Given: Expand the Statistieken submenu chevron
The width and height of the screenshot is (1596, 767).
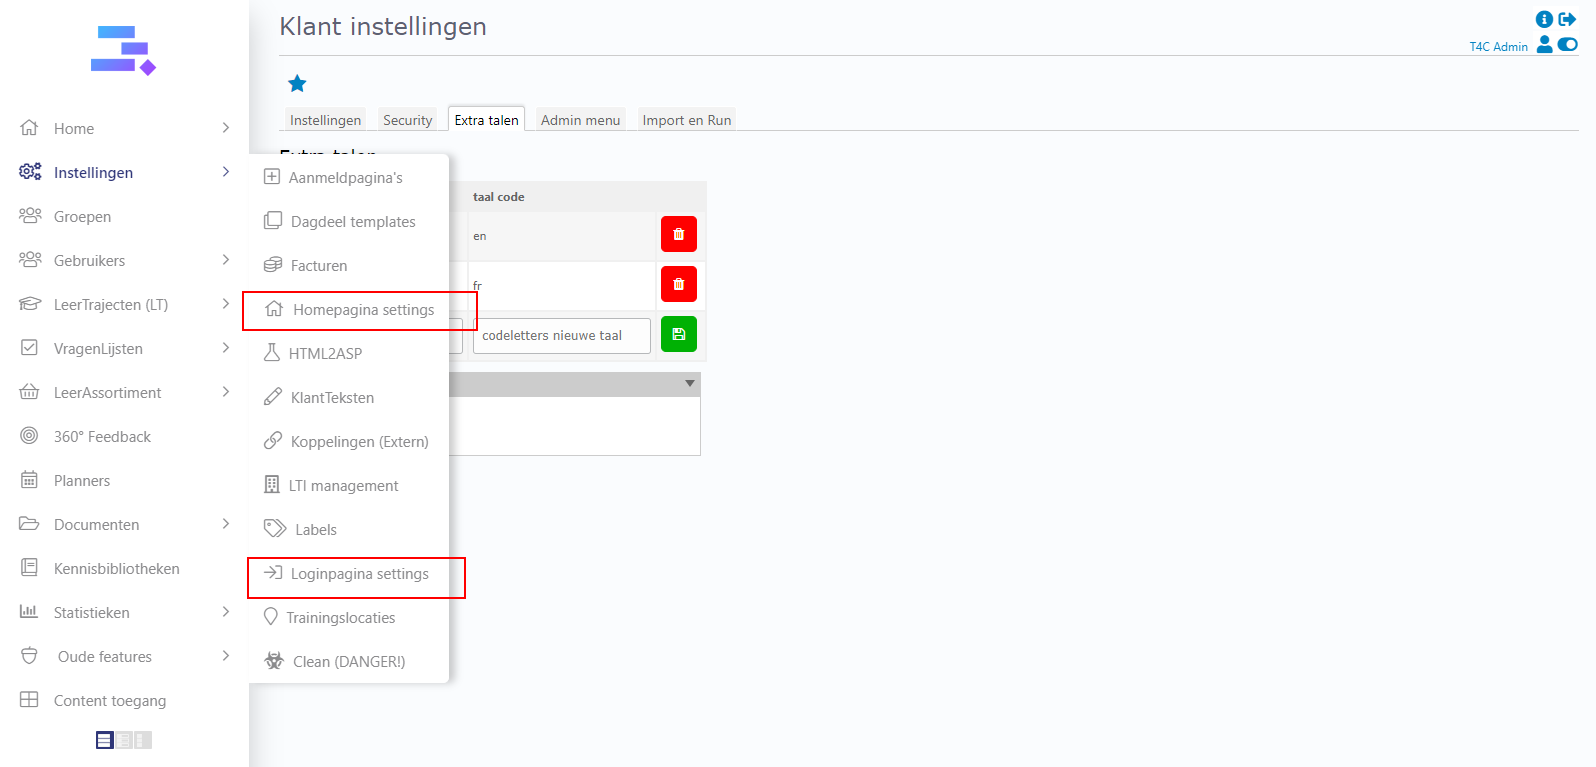Looking at the screenshot, I should pos(225,612).
